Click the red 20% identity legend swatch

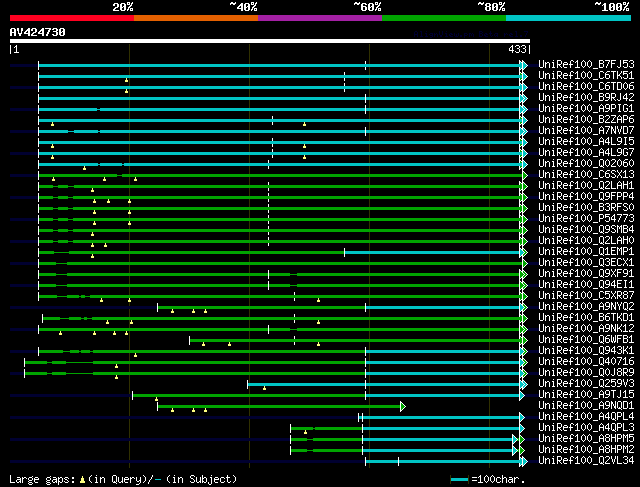72,18
